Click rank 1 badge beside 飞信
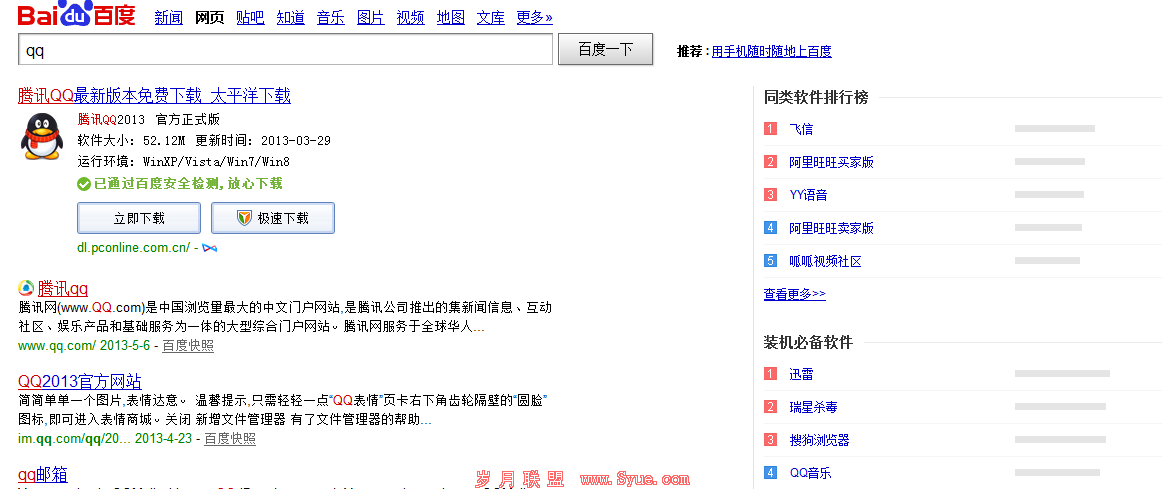Image resolution: width=1162 pixels, height=489 pixels. point(770,129)
